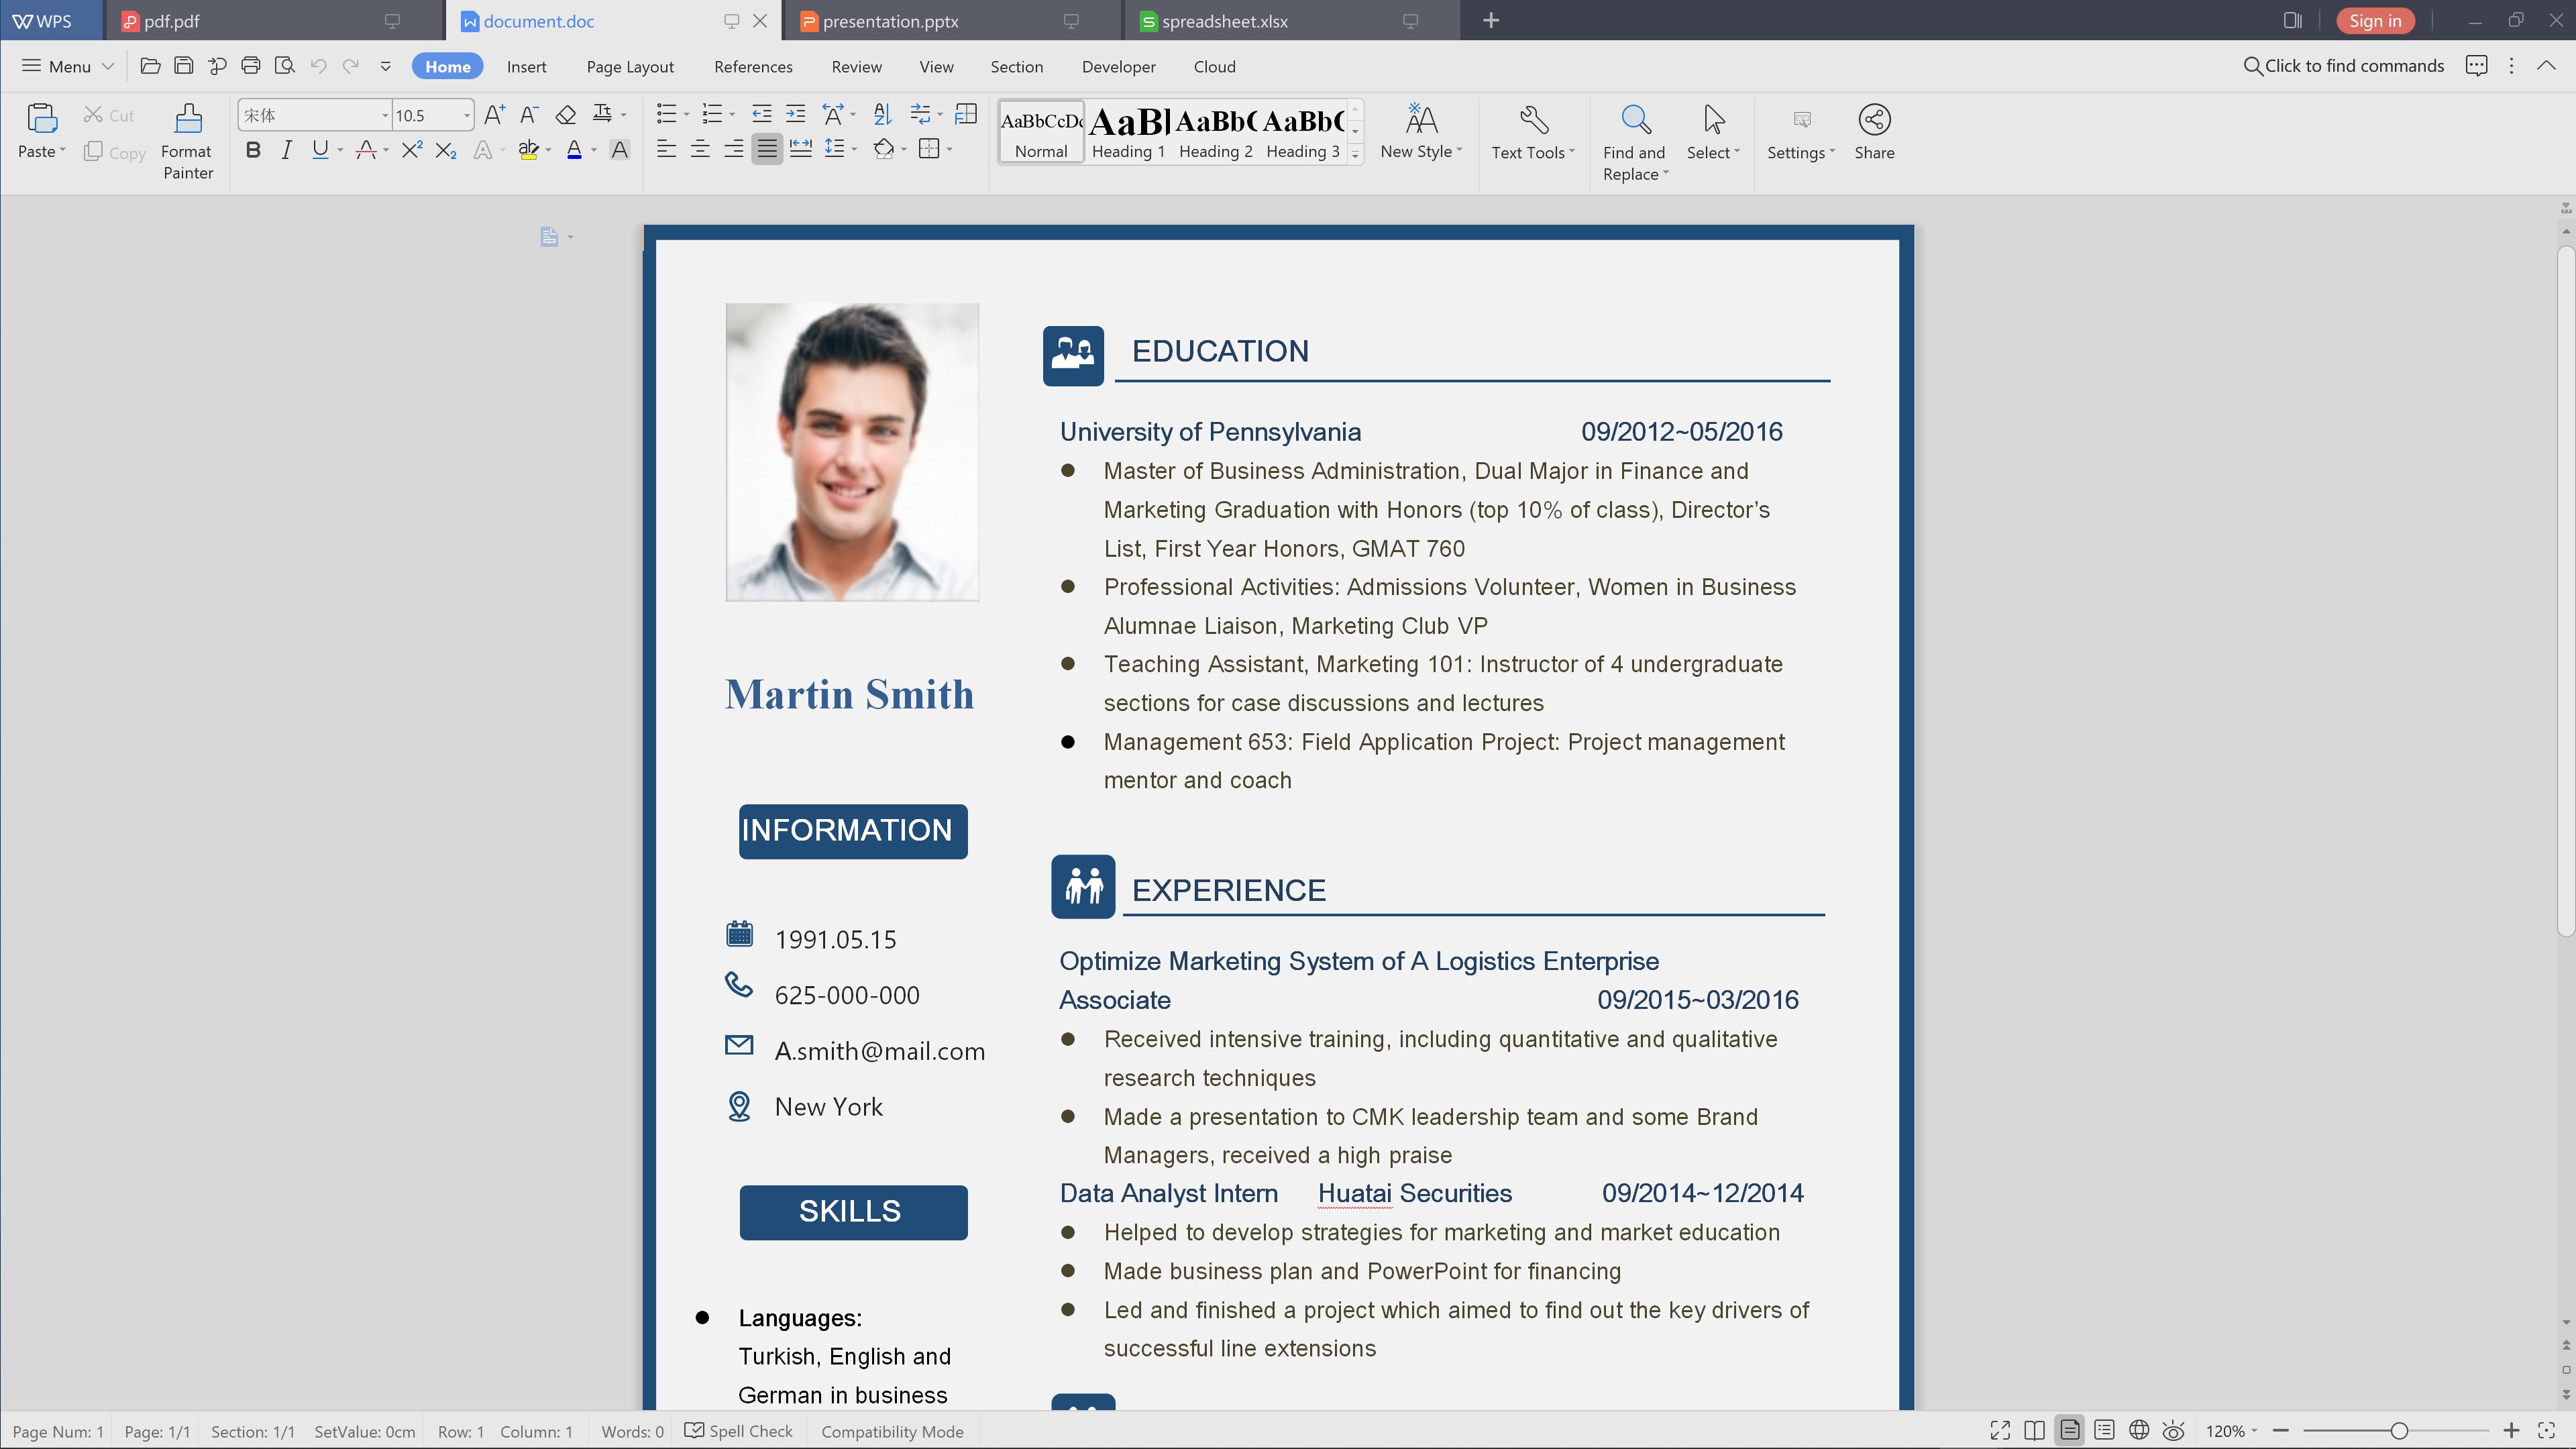The height and width of the screenshot is (1449, 2576).
Task: Toggle Spell Check in the status bar
Action: pyautogui.click(x=739, y=1431)
